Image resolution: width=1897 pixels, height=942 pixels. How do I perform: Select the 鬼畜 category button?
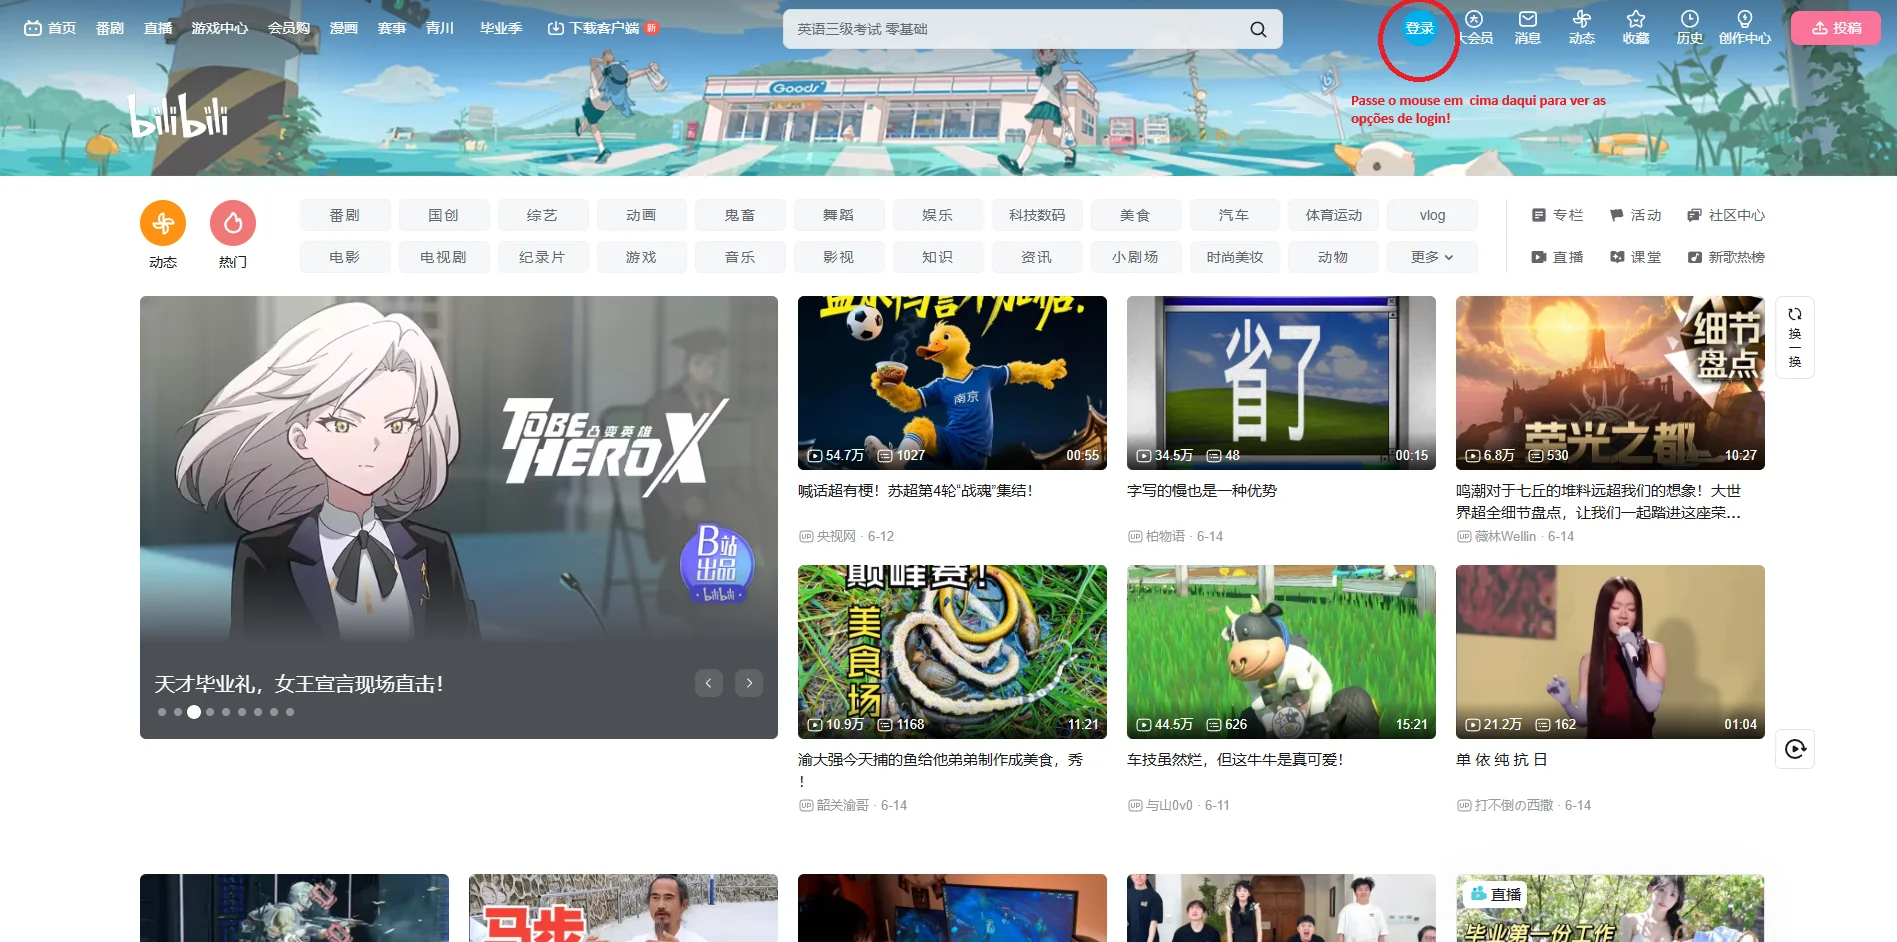[740, 215]
